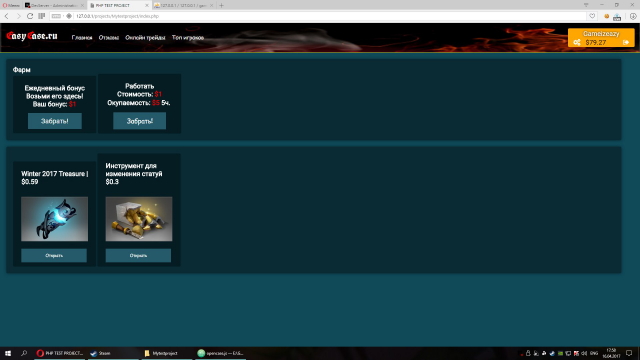Open the Инструмент для изменения статуй case
Screen dimensions: 640x360
coord(138,256)
